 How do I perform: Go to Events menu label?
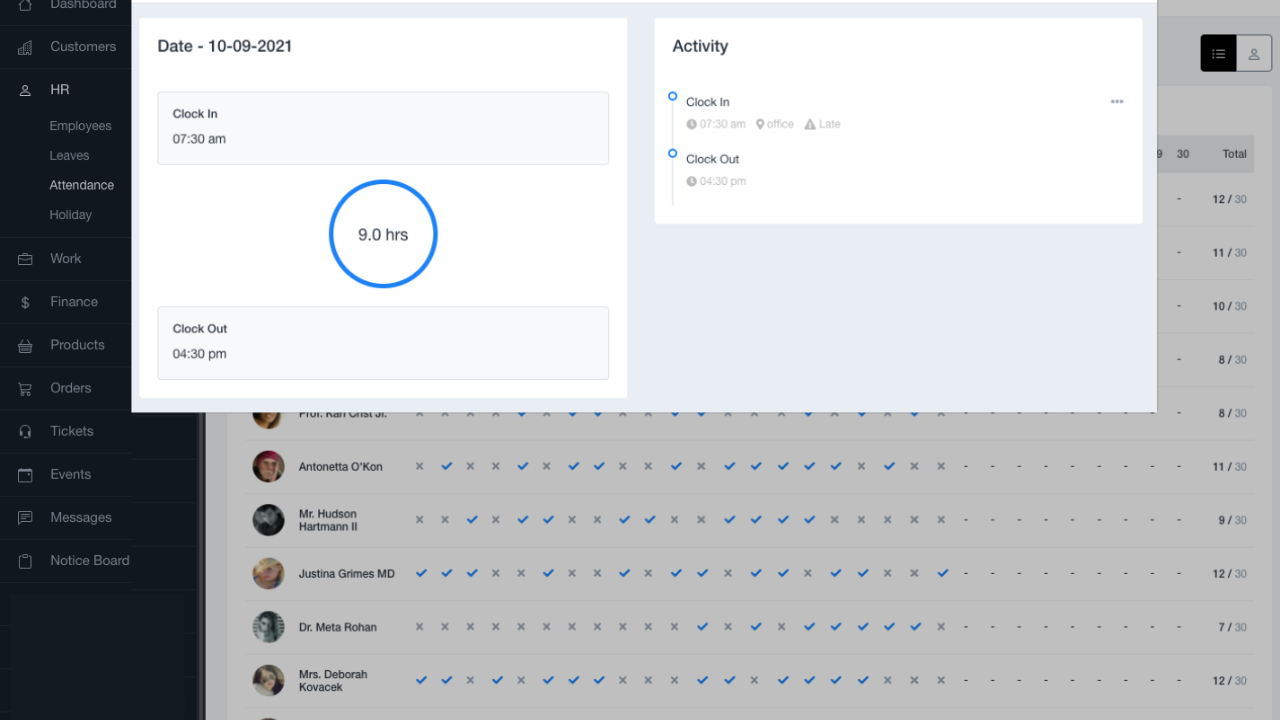[70, 474]
